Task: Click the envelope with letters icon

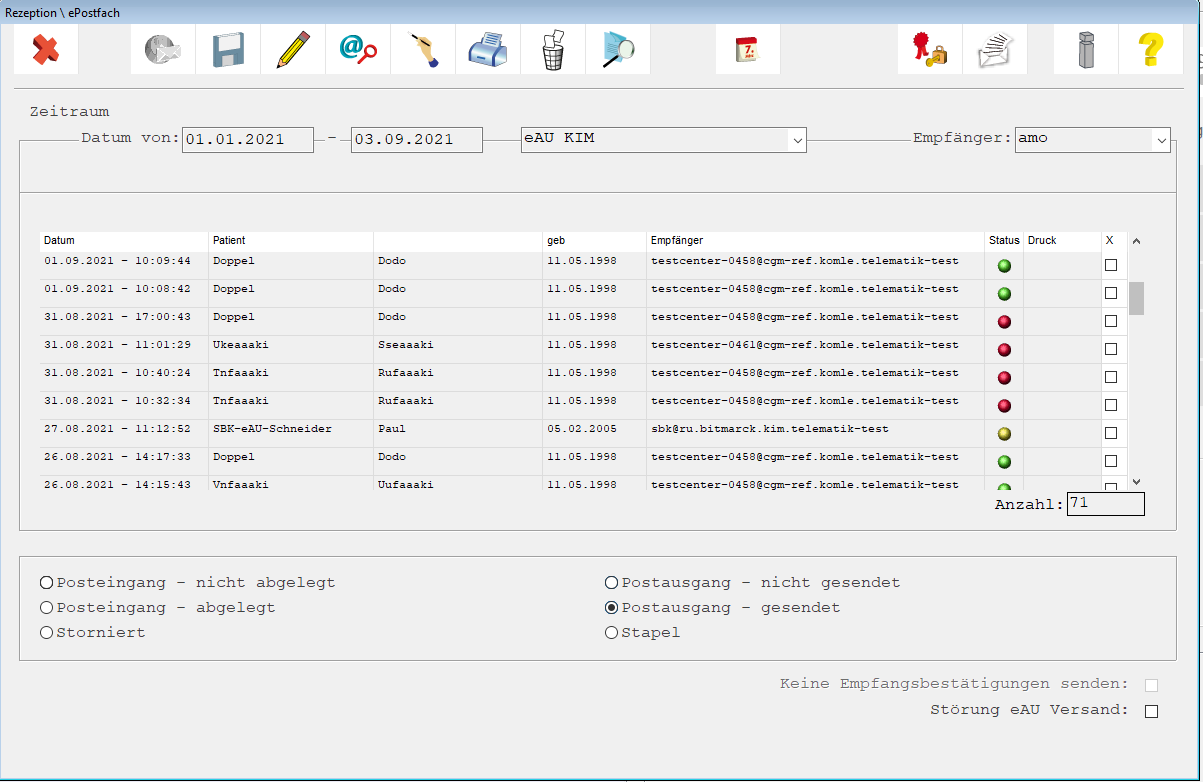Action: pos(995,49)
